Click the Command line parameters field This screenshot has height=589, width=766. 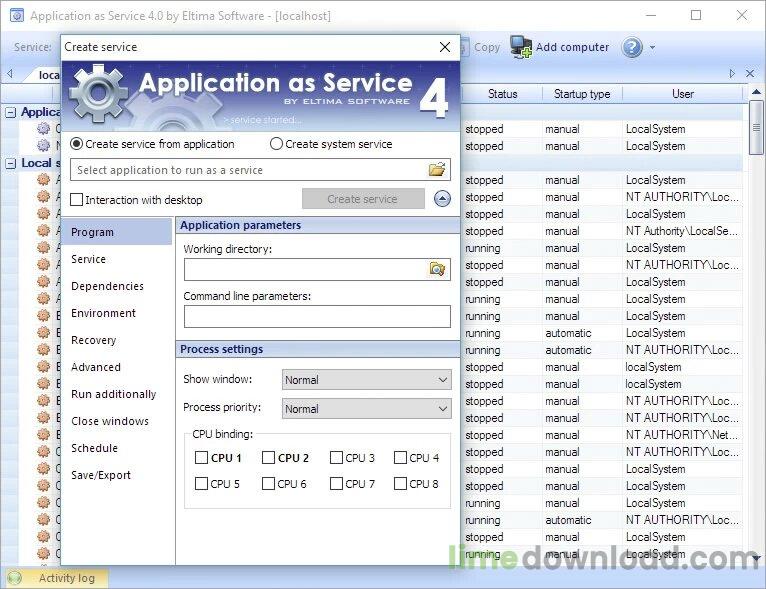(317, 316)
